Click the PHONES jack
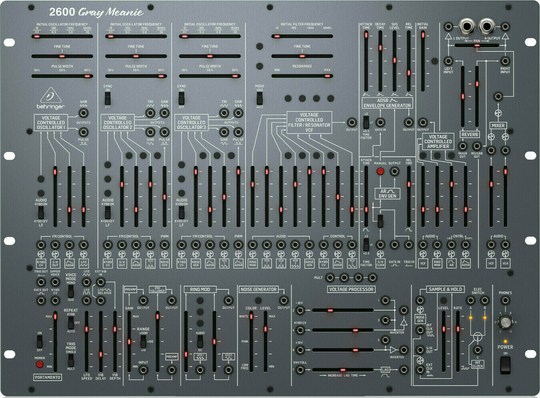The height and width of the screenshot is (398, 540). pos(505,301)
